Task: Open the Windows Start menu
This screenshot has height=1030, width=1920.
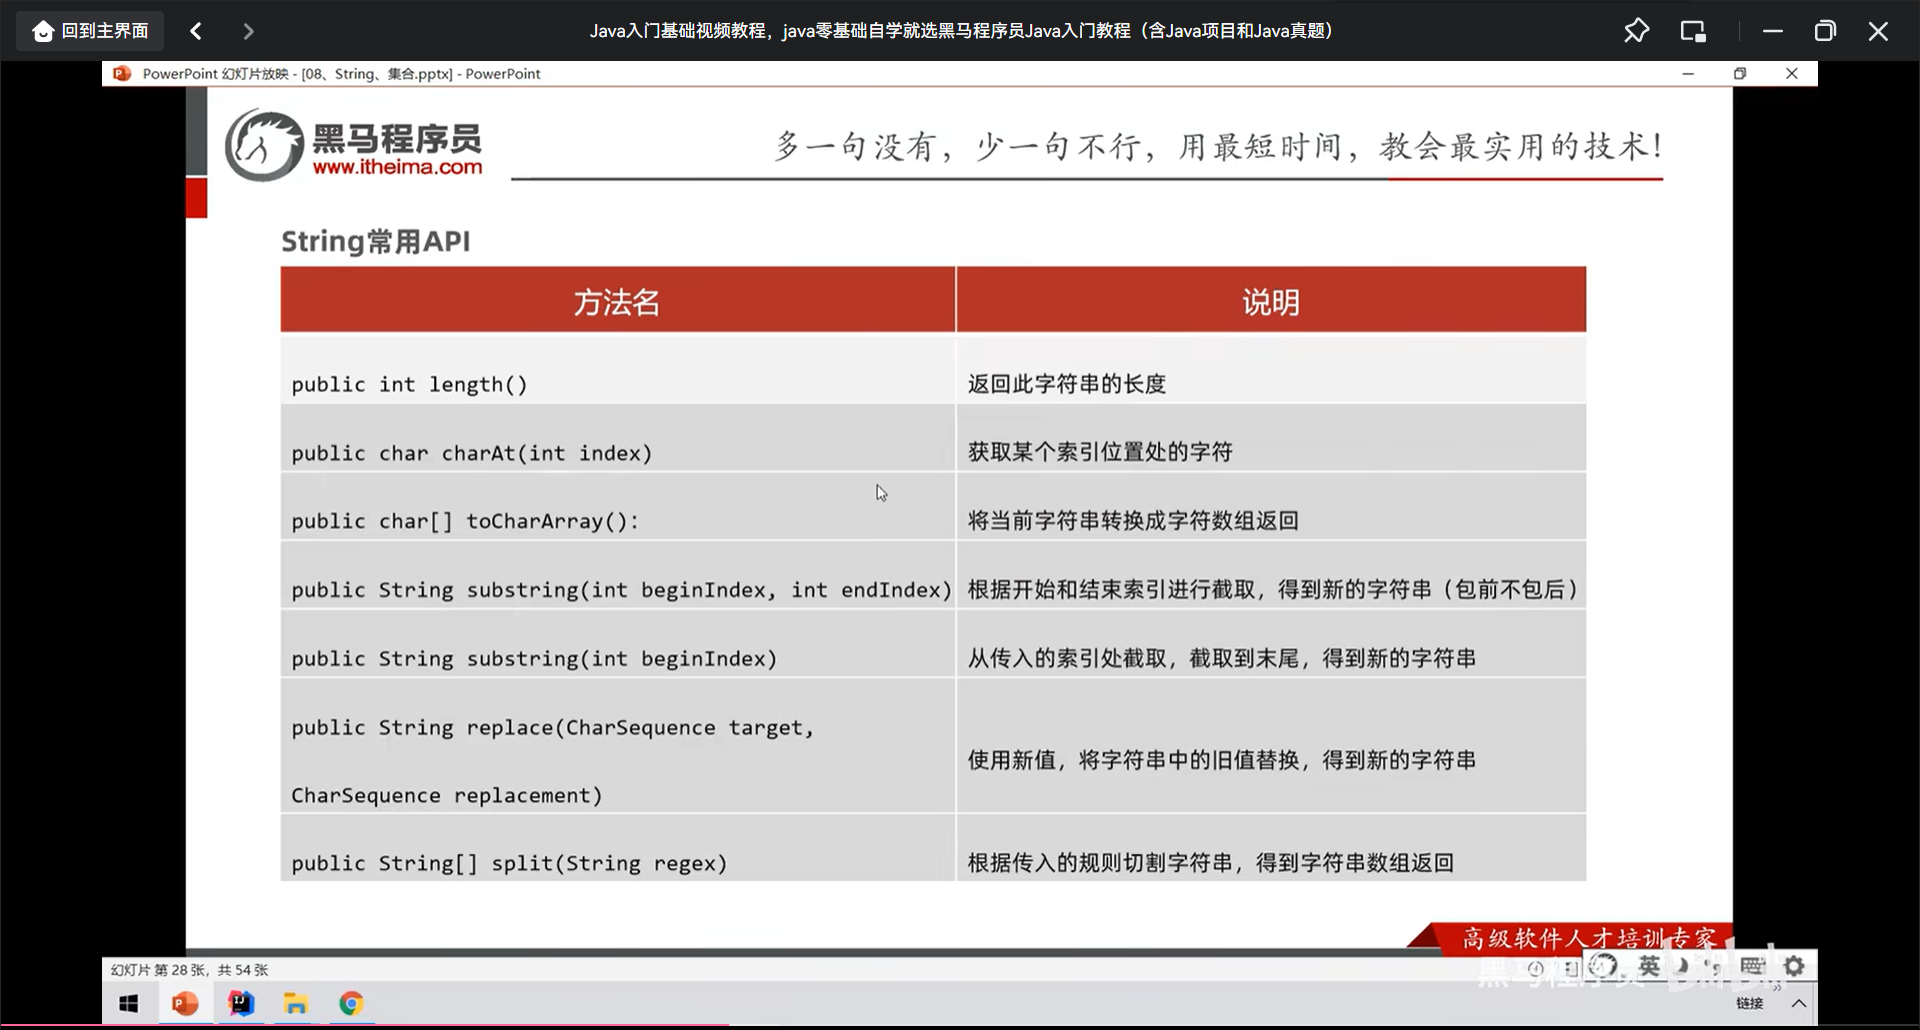Action: coord(128,1003)
